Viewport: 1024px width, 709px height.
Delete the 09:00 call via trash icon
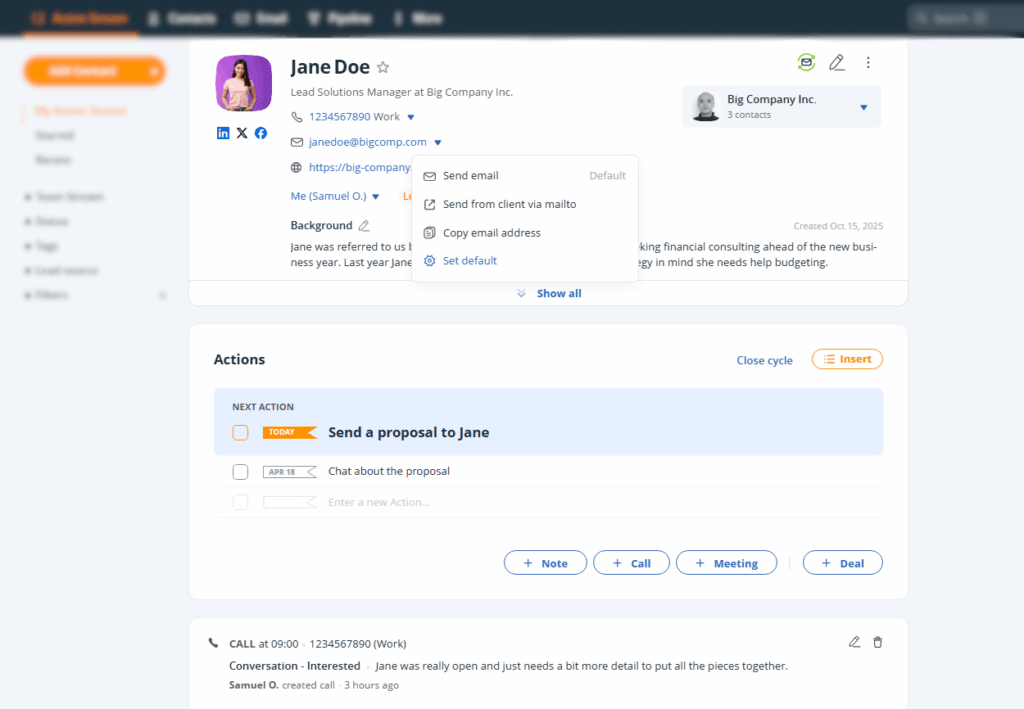pos(880,642)
